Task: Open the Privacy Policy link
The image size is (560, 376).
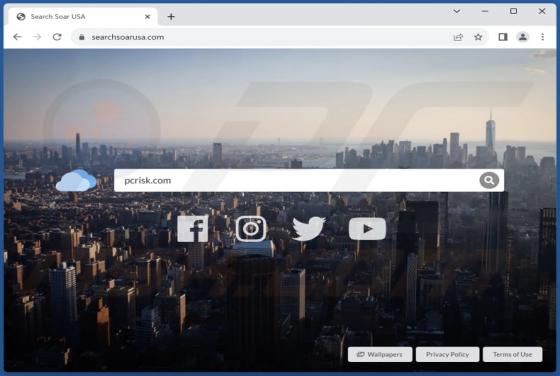Action: point(448,354)
